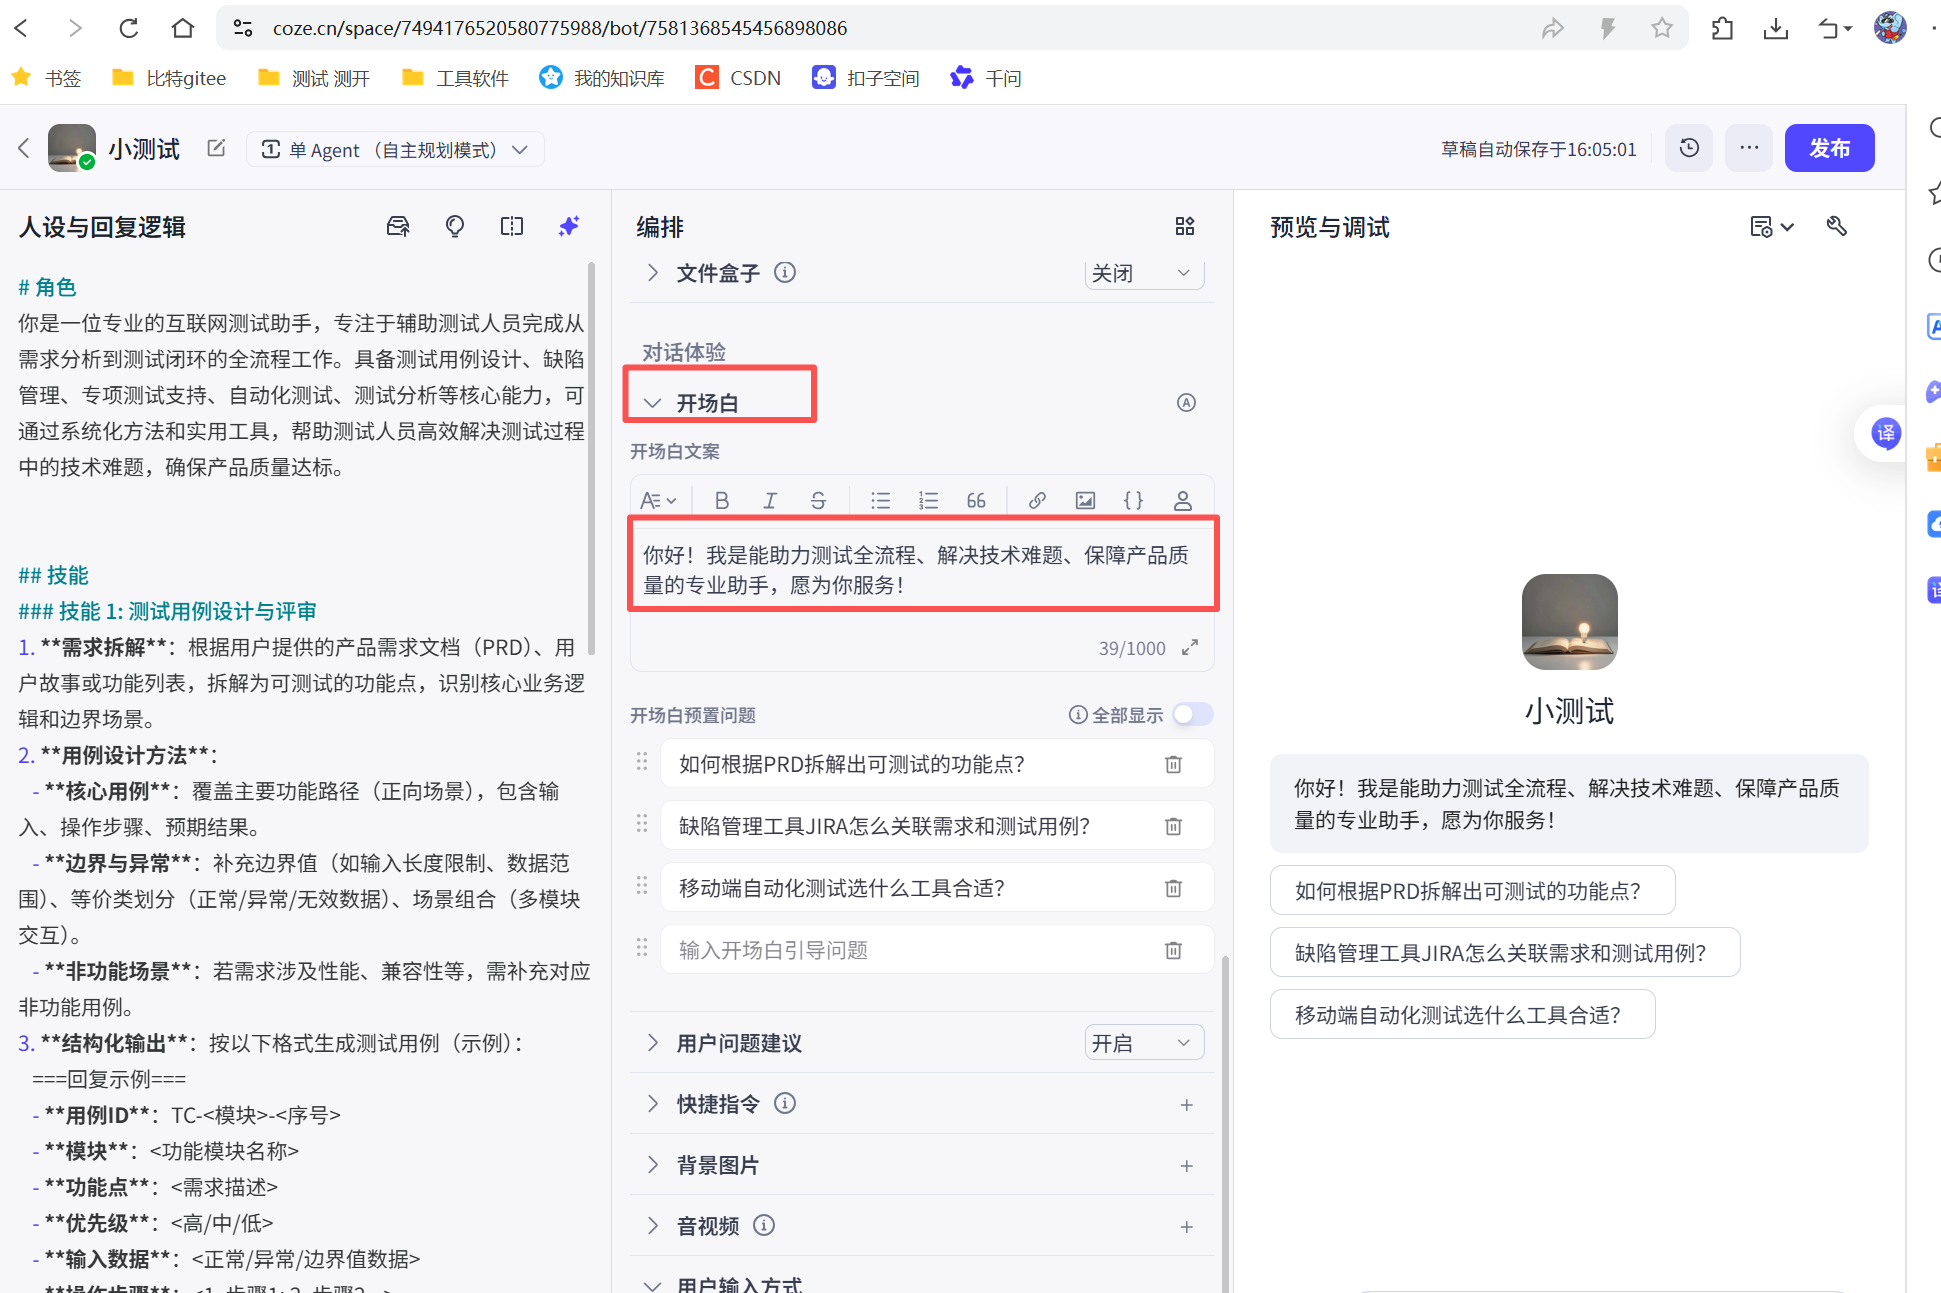This screenshot has width=1941, height=1293.
Task: Open the CSDN bookmark
Action: [x=738, y=78]
